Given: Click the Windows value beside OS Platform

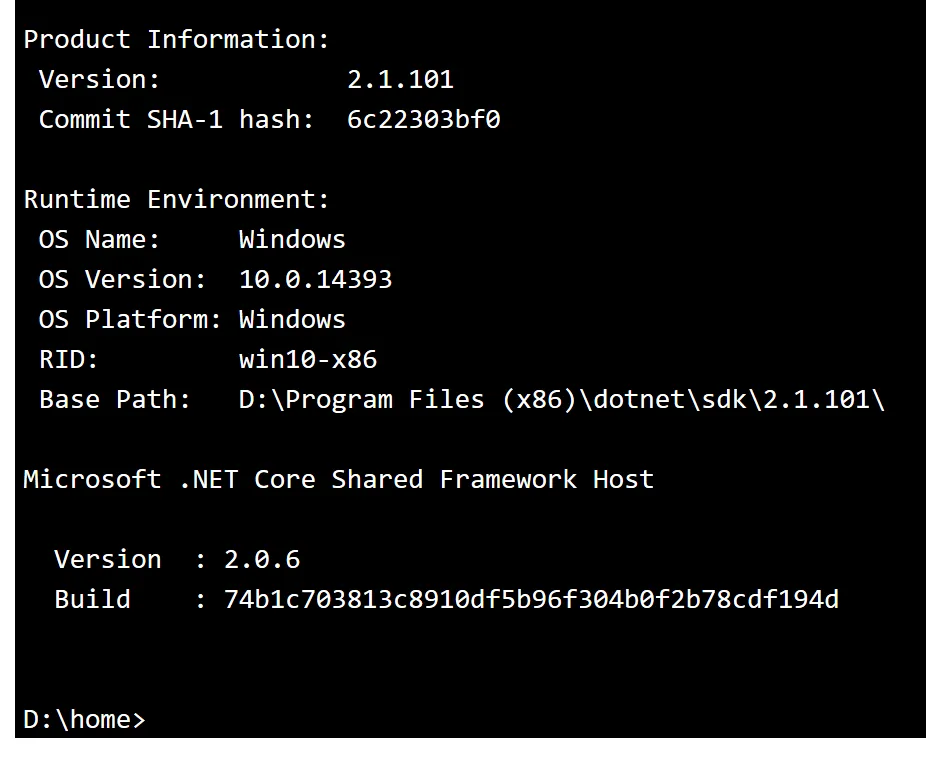Looking at the screenshot, I should tap(292, 320).
